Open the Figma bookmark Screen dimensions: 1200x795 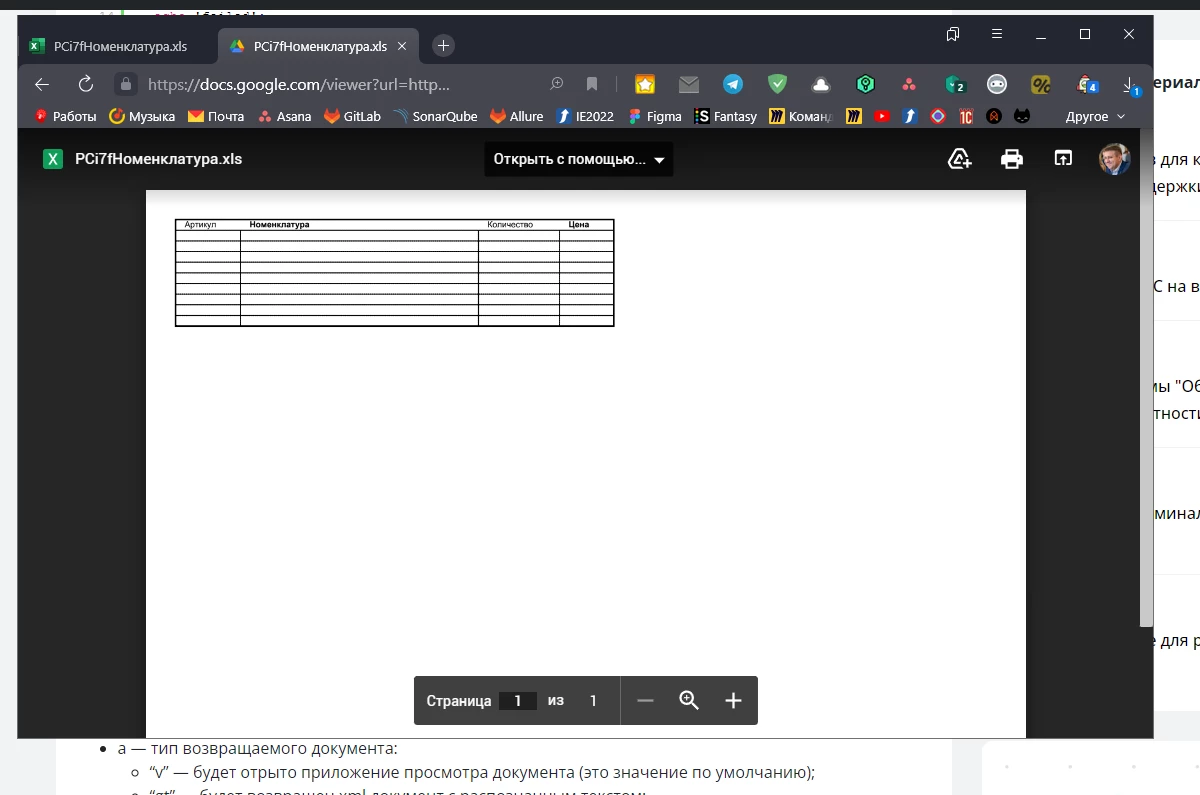[x=655, y=117]
